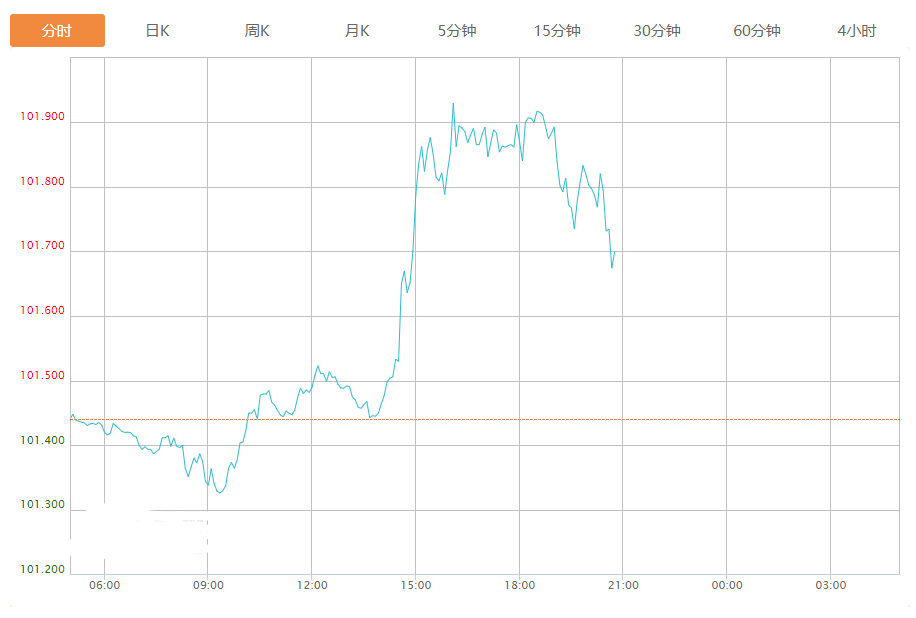Click the 09:00 time axis label
Image resolution: width=916 pixels, height=618 pixels.
(208, 586)
